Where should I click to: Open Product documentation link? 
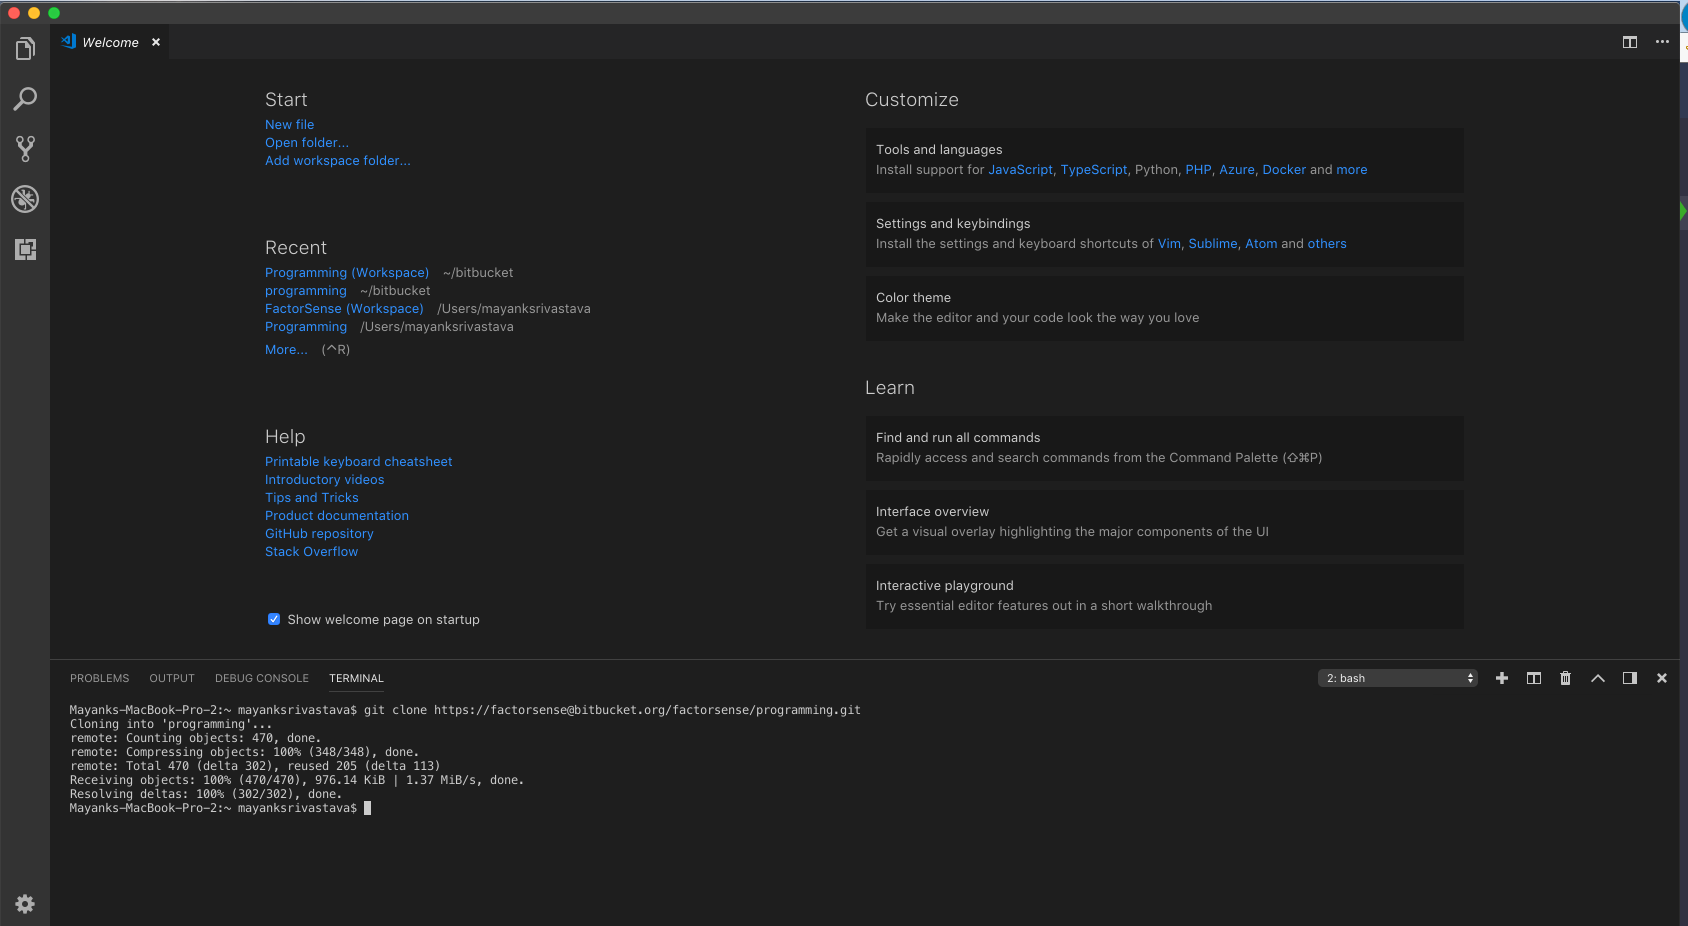(x=337, y=516)
